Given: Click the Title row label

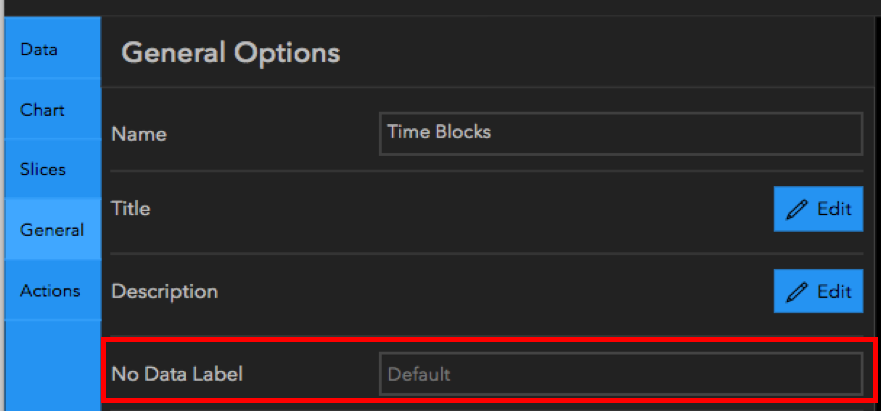Looking at the screenshot, I should [x=131, y=209].
